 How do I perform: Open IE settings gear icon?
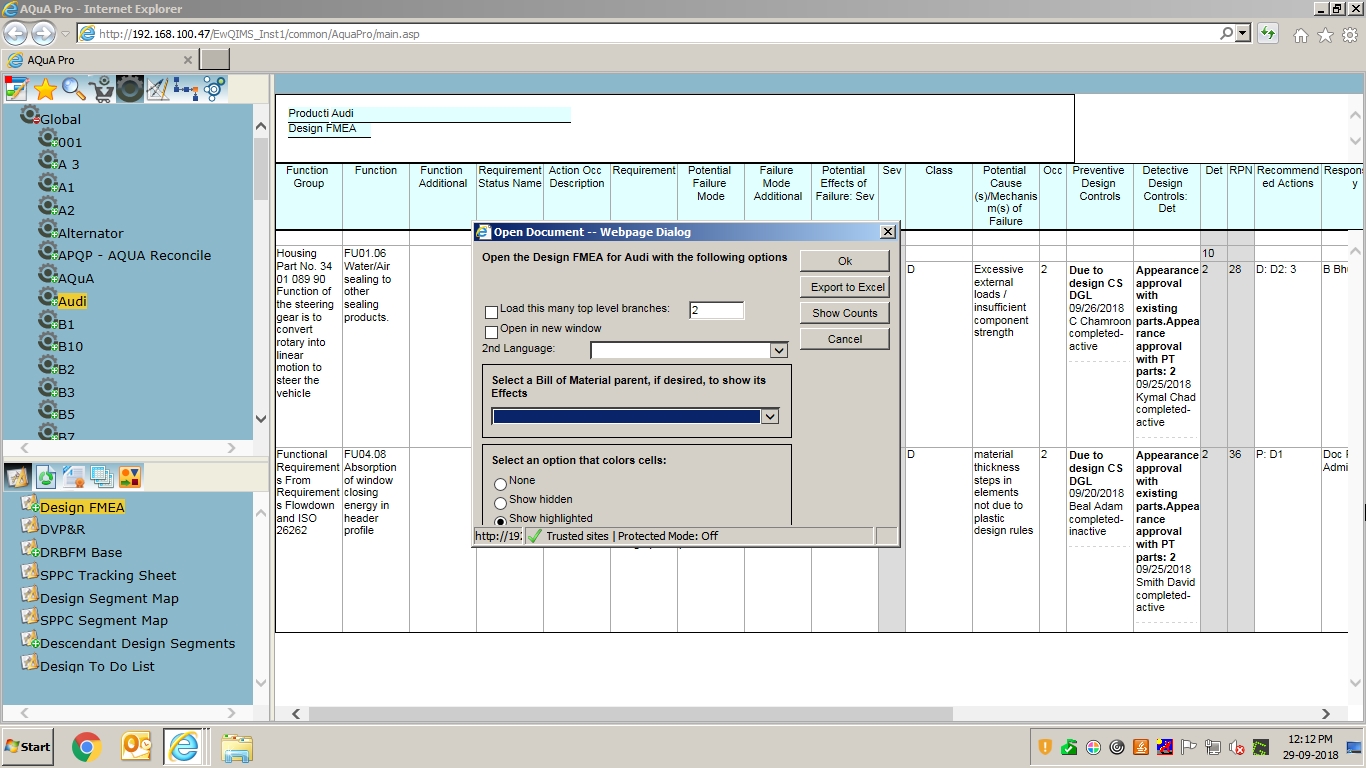pos(1350,35)
